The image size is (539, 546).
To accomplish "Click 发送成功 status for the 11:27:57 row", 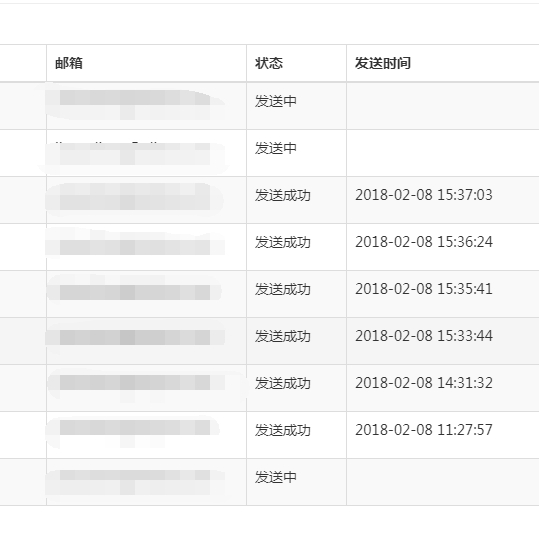I will (283, 430).
